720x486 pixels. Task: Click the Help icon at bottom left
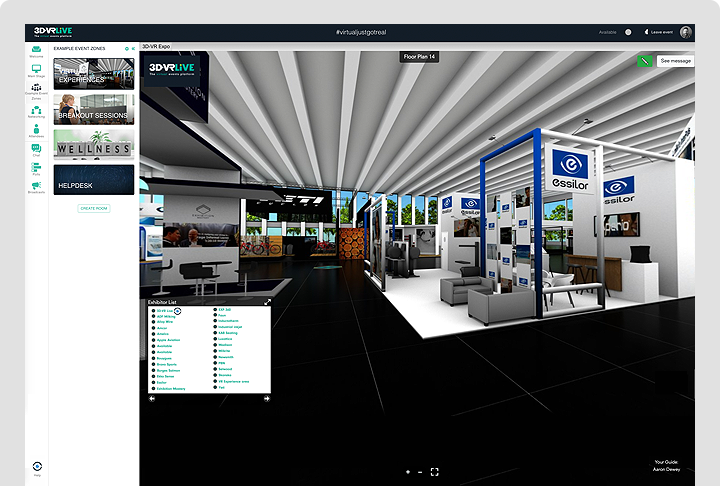(37, 467)
